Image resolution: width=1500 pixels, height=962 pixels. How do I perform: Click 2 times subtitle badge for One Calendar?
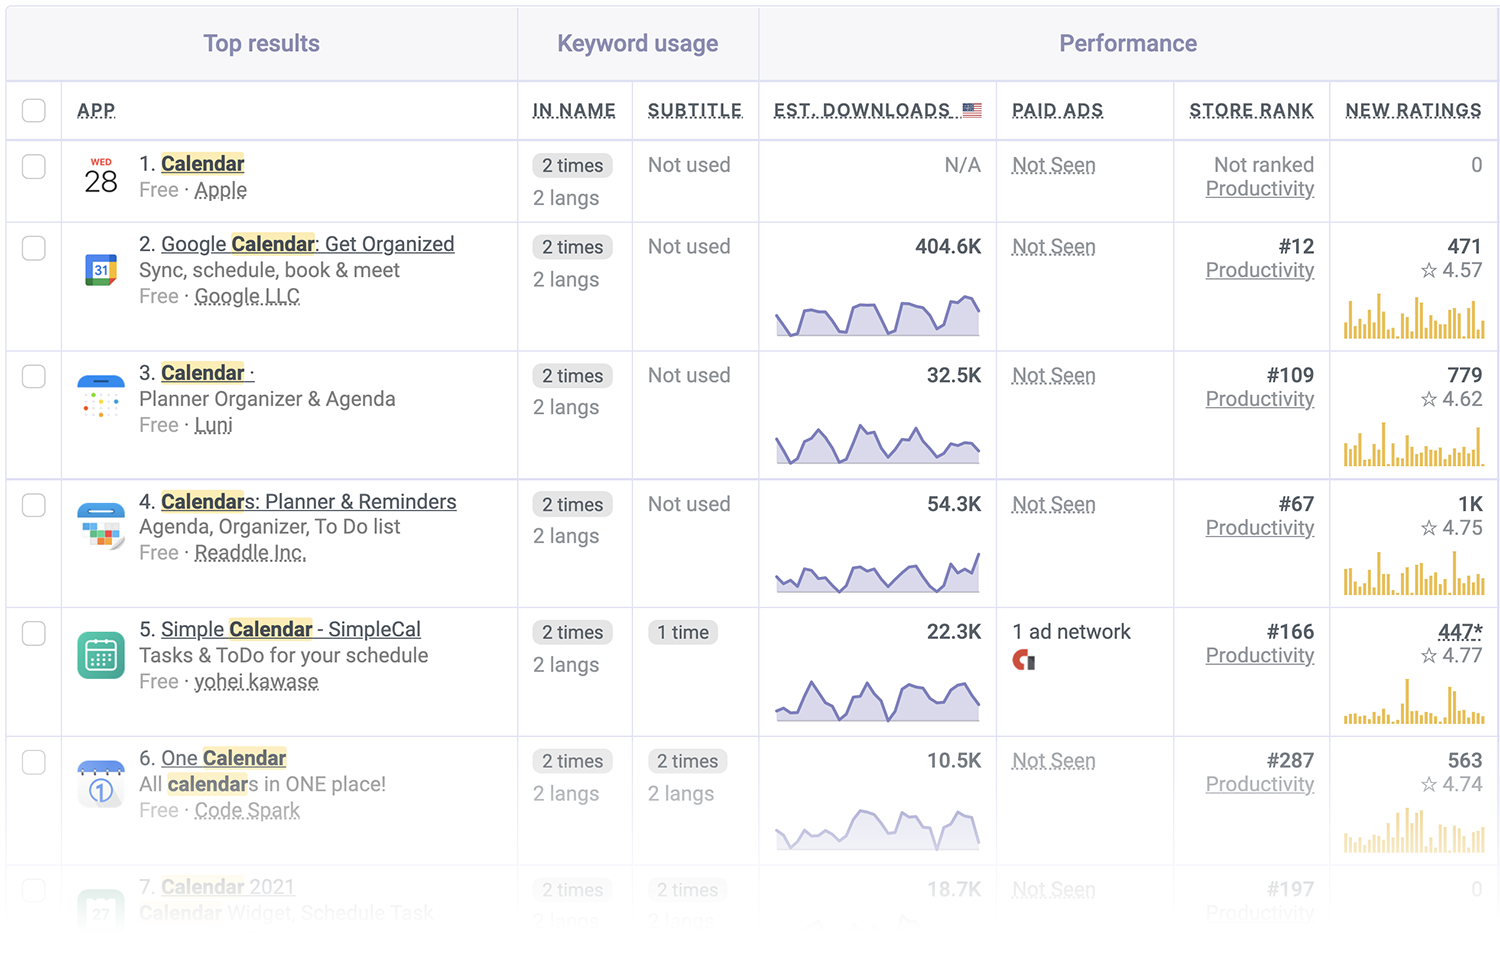pyautogui.click(x=688, y=762)
